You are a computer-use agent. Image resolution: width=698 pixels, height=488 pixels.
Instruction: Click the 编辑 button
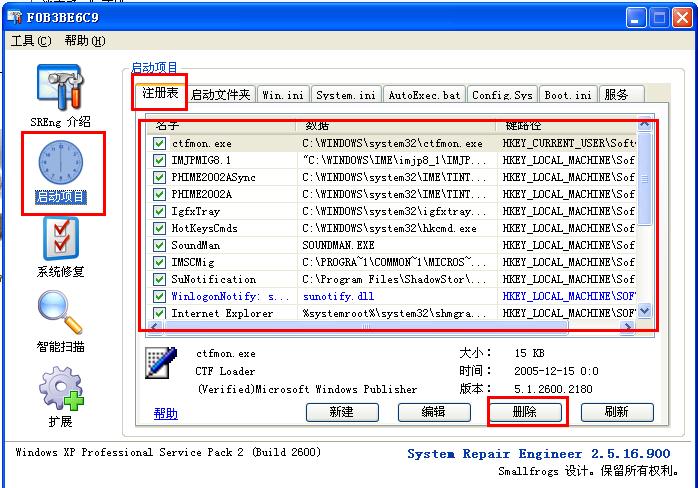[434, 412]
